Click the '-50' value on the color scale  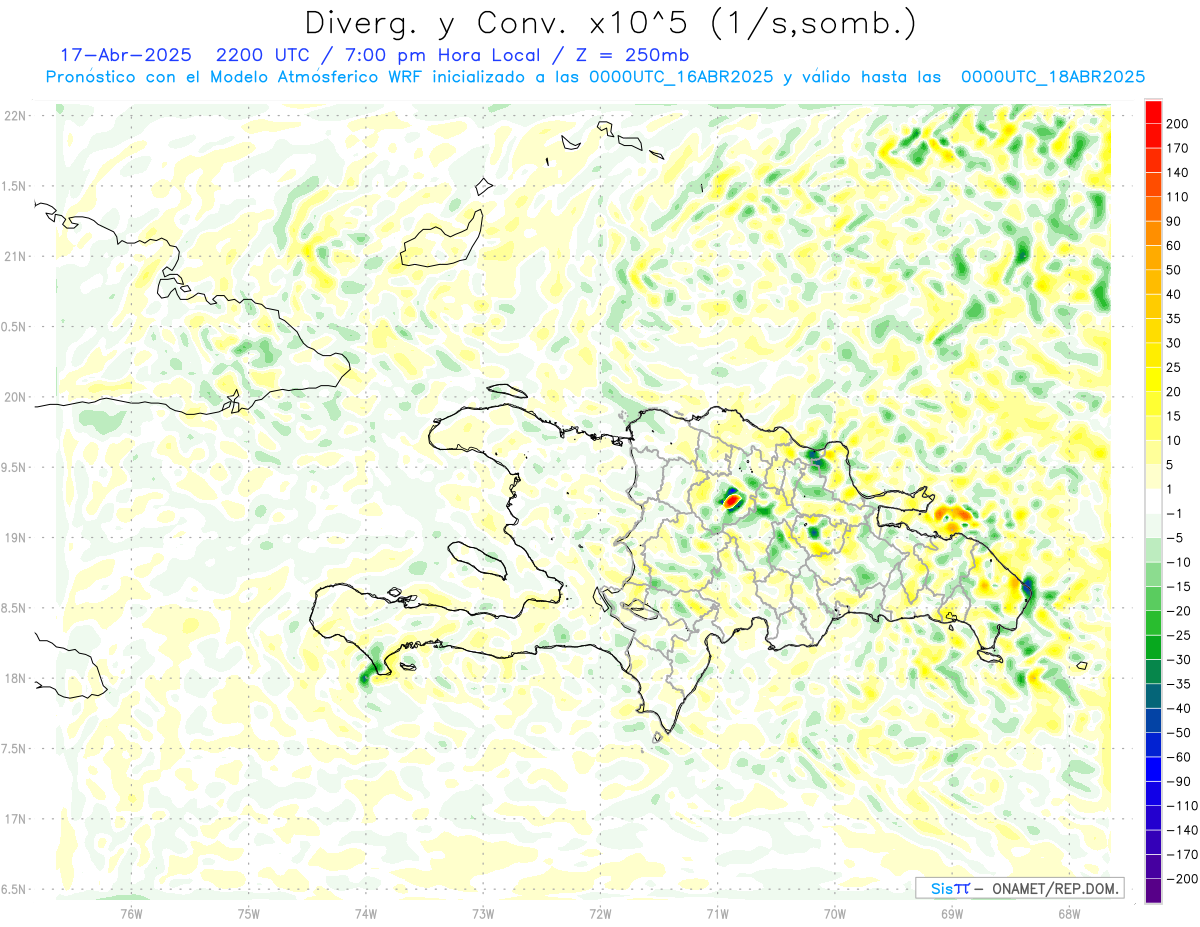pyautogui.click(x=1177, y=733)
